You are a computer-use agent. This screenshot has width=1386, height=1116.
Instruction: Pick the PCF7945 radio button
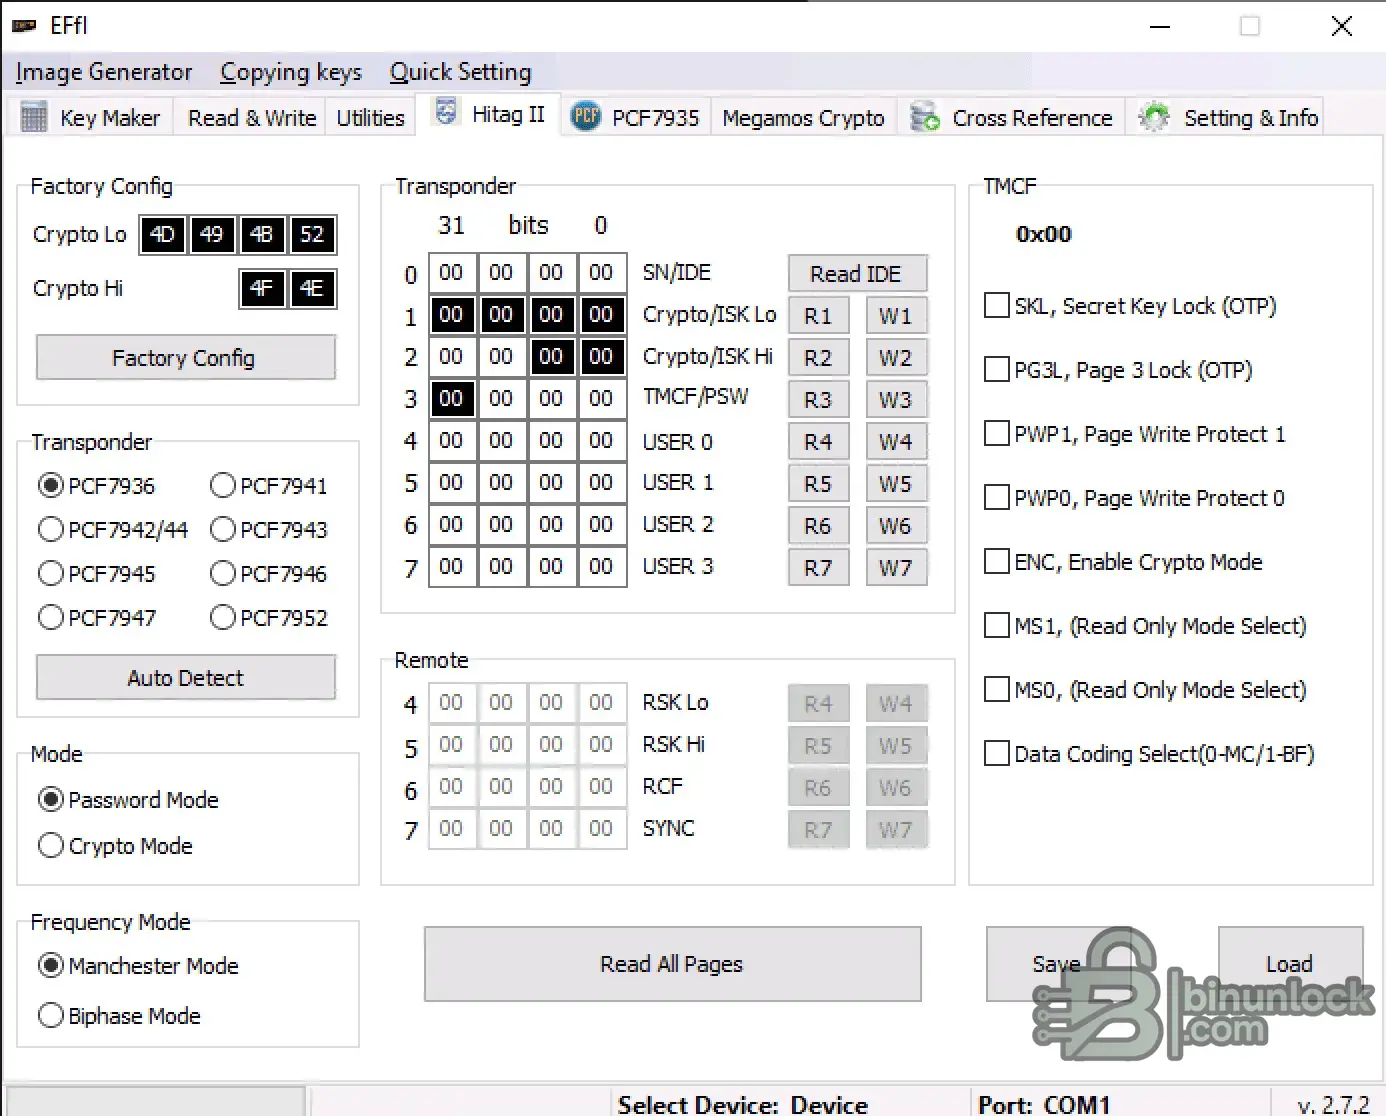point(51,574)
